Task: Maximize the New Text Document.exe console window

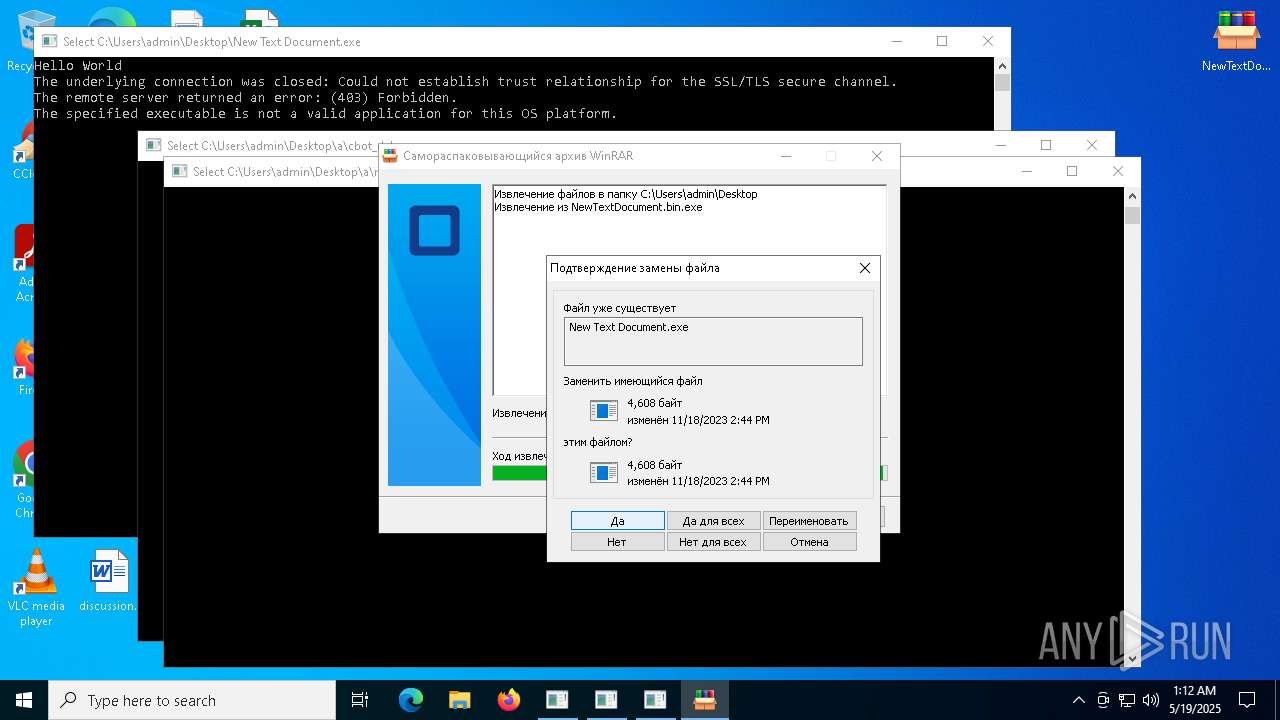Action: pos(942,41)
